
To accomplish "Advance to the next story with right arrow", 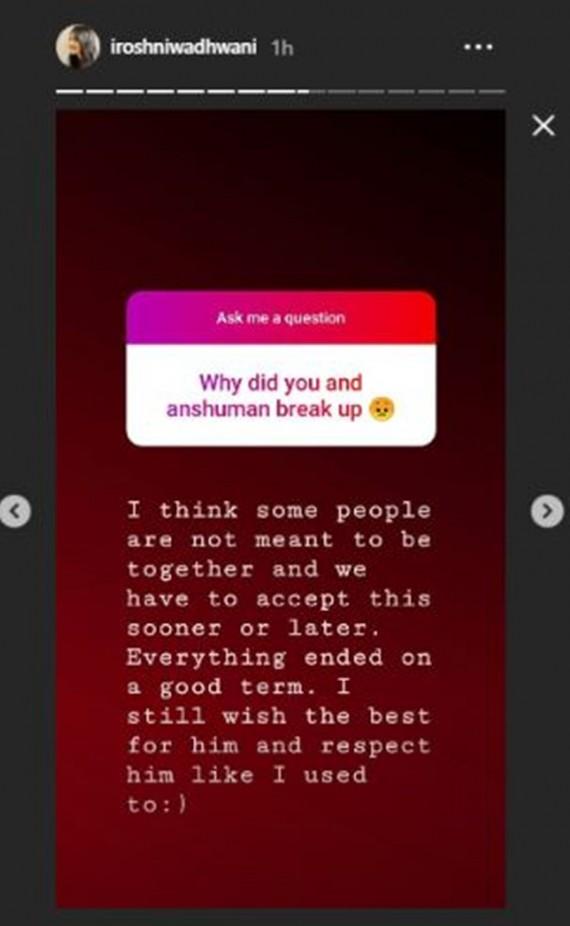I will pyautogui.click(x=547, y=511).
